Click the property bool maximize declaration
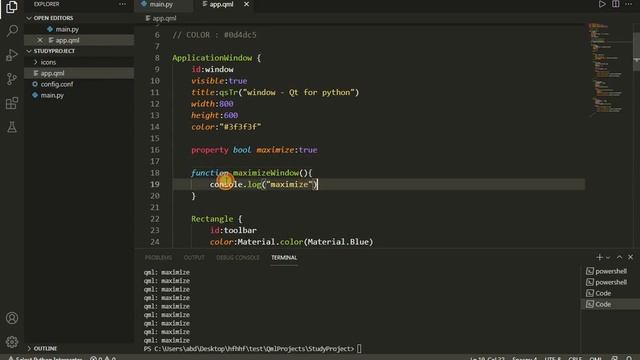This screenshot has height=360, width=640. tap(254, 150)
